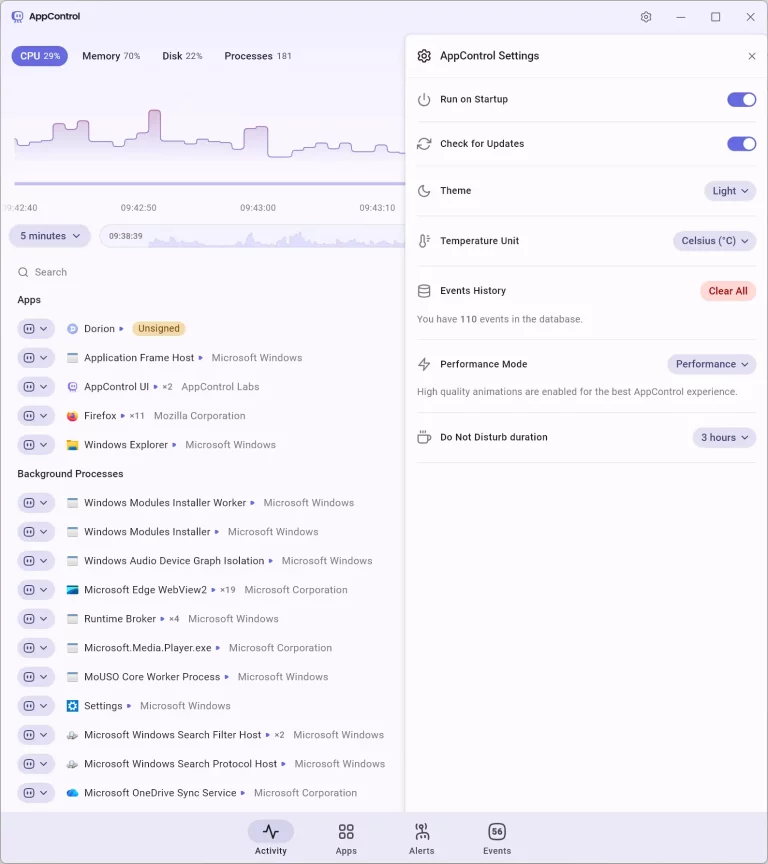Close the AppControl Settings panel

752,56
